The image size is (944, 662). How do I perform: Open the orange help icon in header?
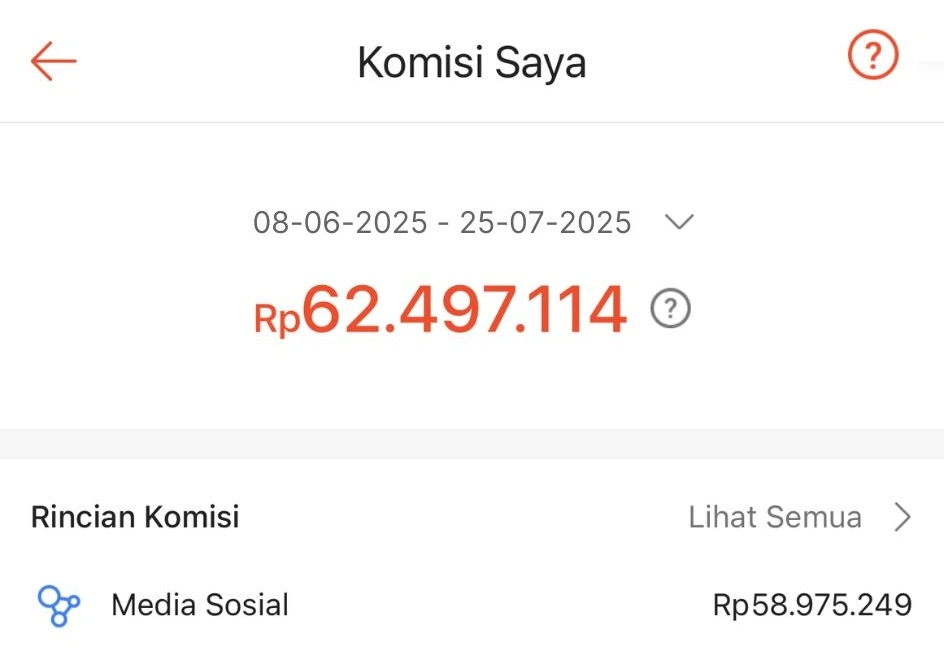tap(873, 57)
